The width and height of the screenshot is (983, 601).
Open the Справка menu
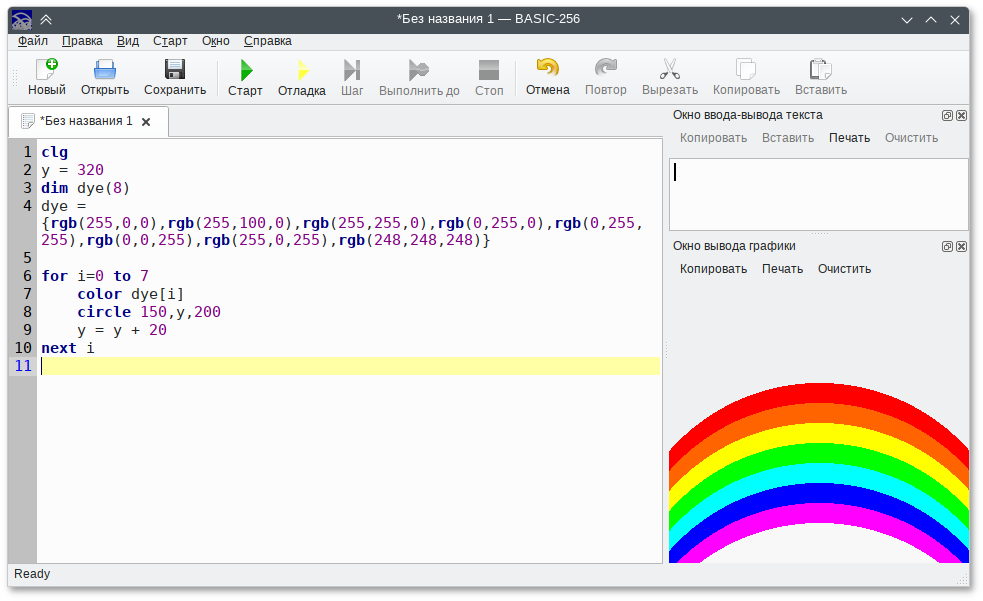coord(268,41)
